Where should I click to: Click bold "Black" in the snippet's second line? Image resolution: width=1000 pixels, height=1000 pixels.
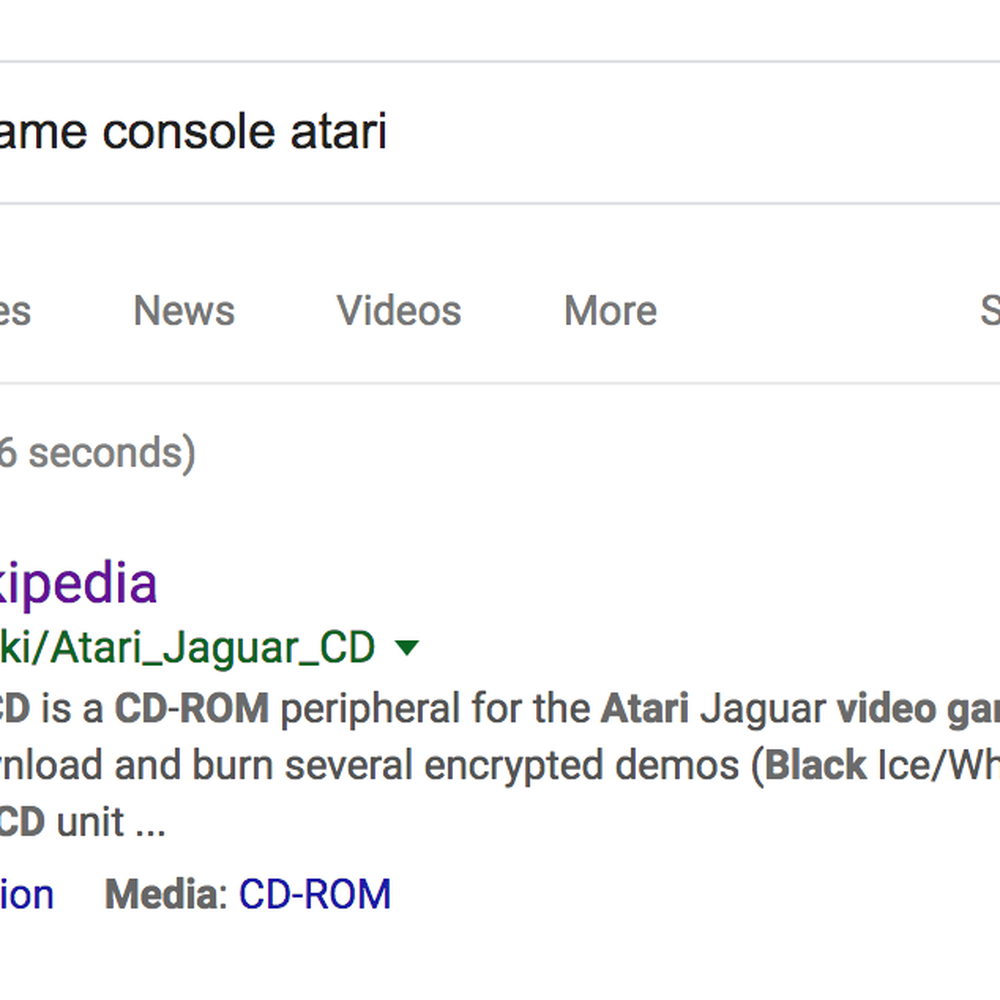point(815,765)
